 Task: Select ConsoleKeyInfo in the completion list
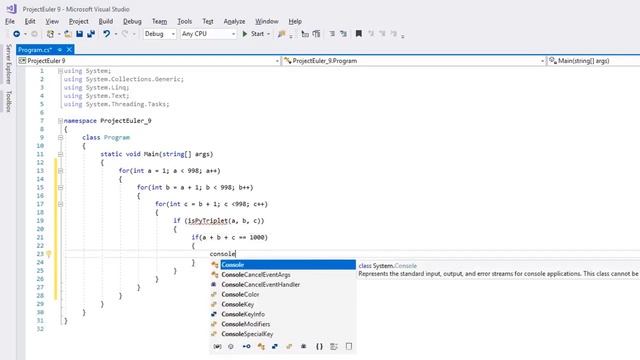coord(243,314)
